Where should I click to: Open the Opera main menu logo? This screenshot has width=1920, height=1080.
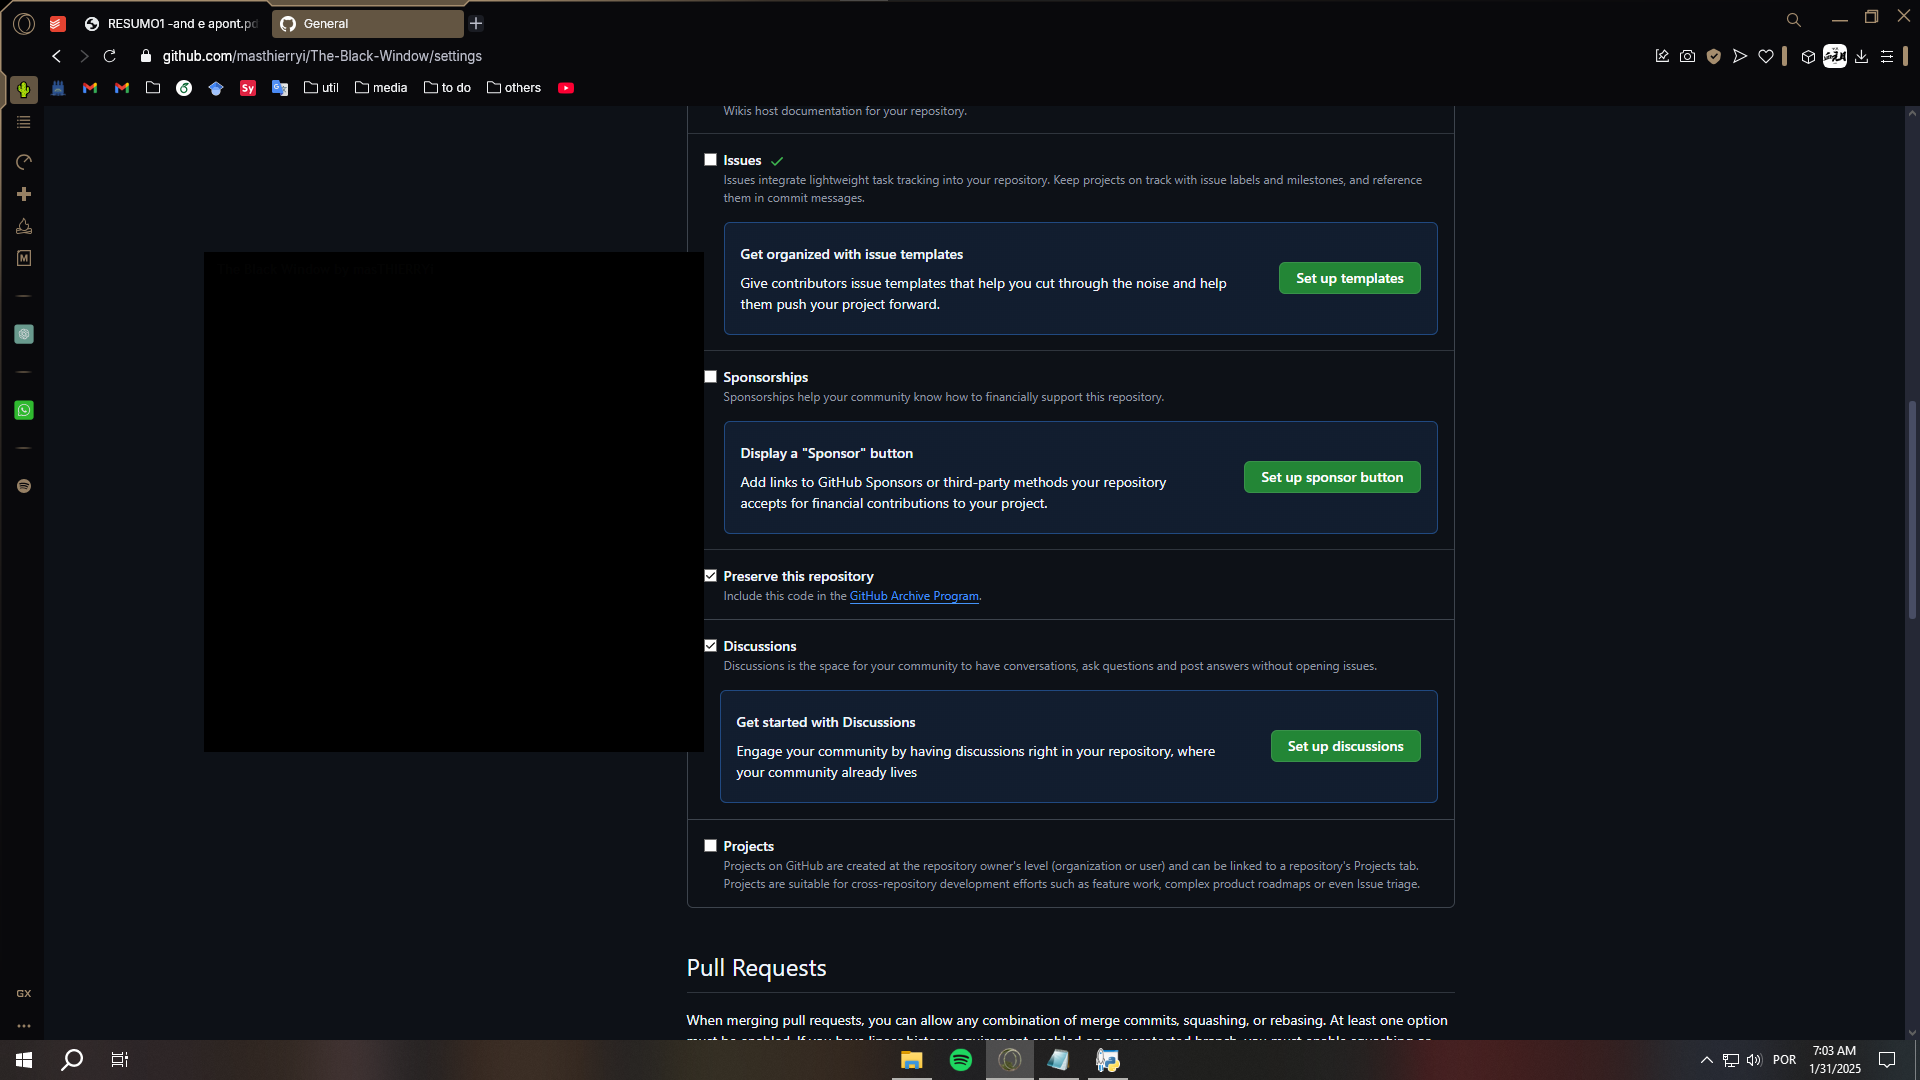(24, 23)
